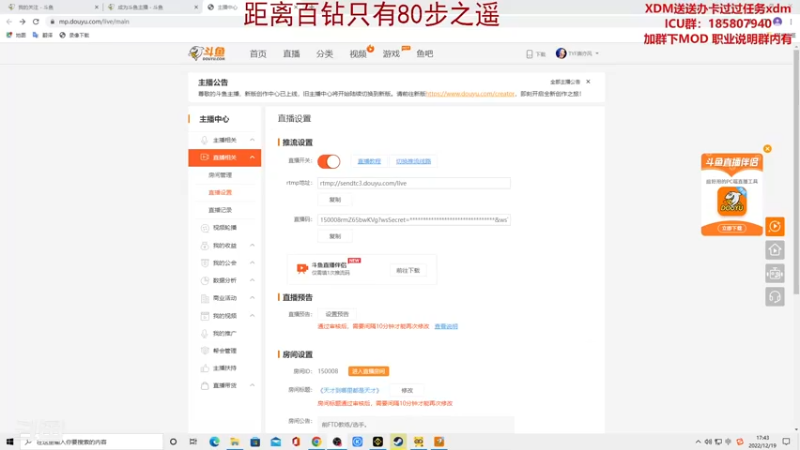Viewport: 800px width, 450px height.
Task: Click the 帮会管理 sidebar icon
Action: (x=205, y=351)
